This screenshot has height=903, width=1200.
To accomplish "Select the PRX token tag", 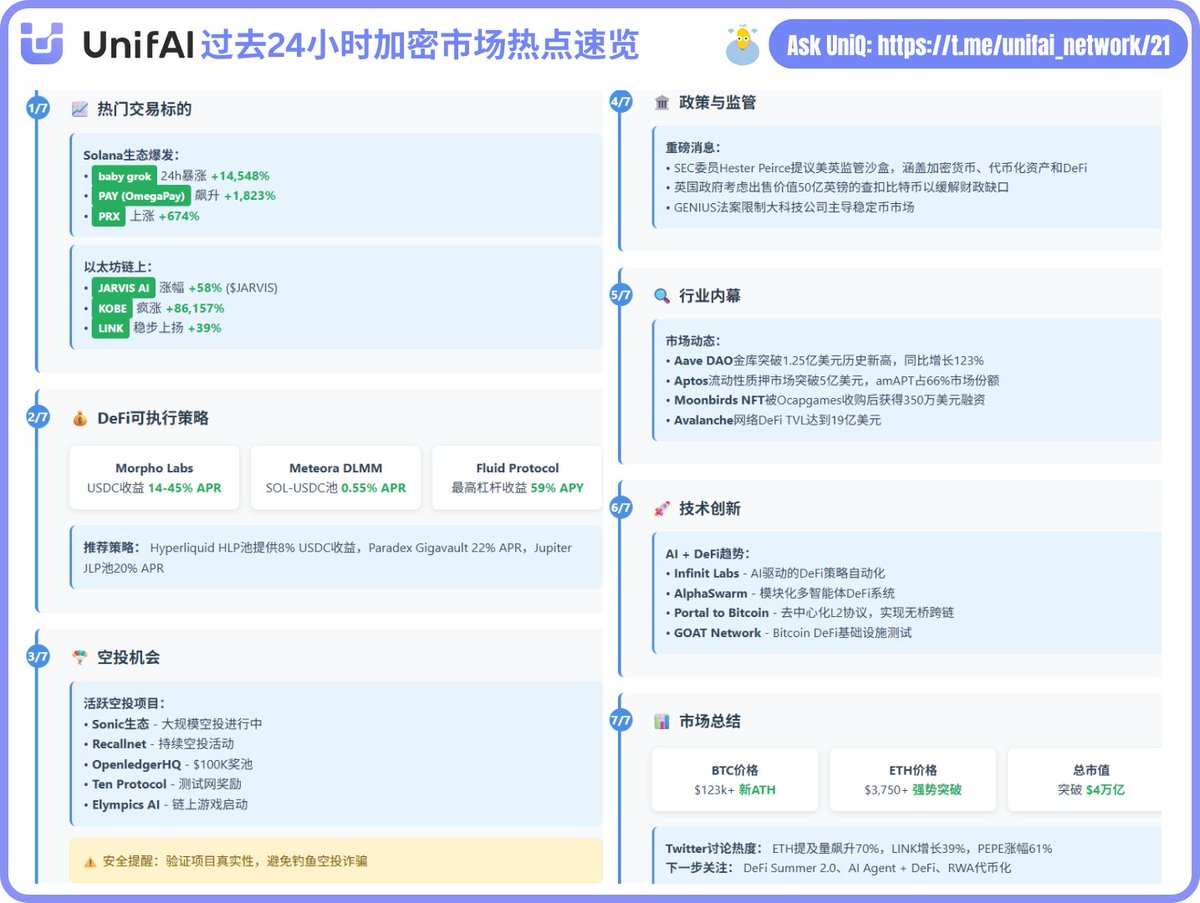I will [x=109, y=216].
